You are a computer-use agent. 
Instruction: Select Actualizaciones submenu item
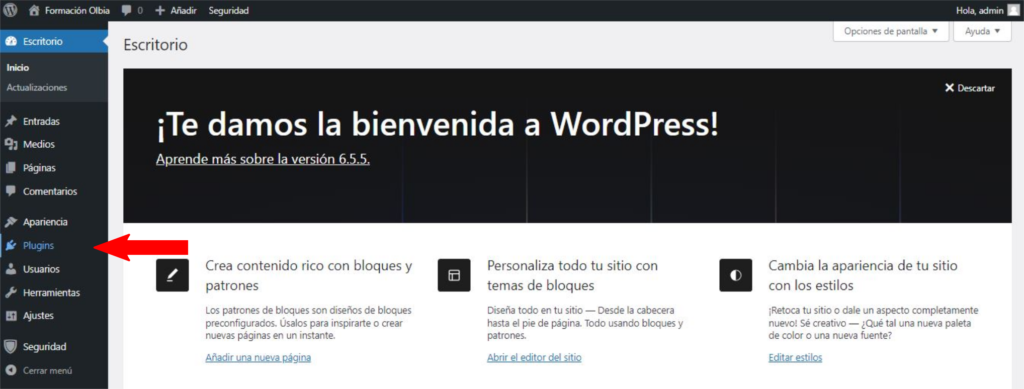pos(37,87)
